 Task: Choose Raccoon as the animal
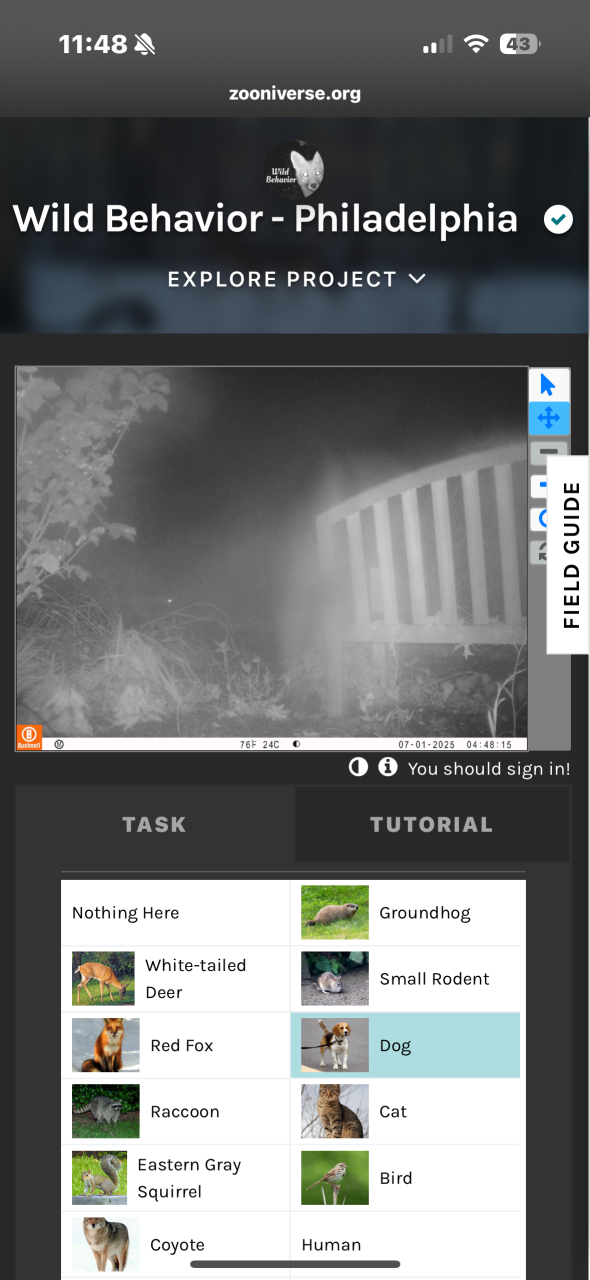pyautogui.click(x=176, y=1111)
